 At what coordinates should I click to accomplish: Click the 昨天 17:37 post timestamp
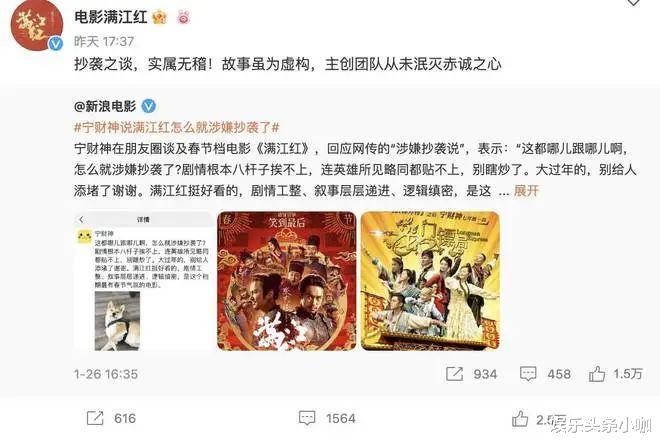coord(104,41)
